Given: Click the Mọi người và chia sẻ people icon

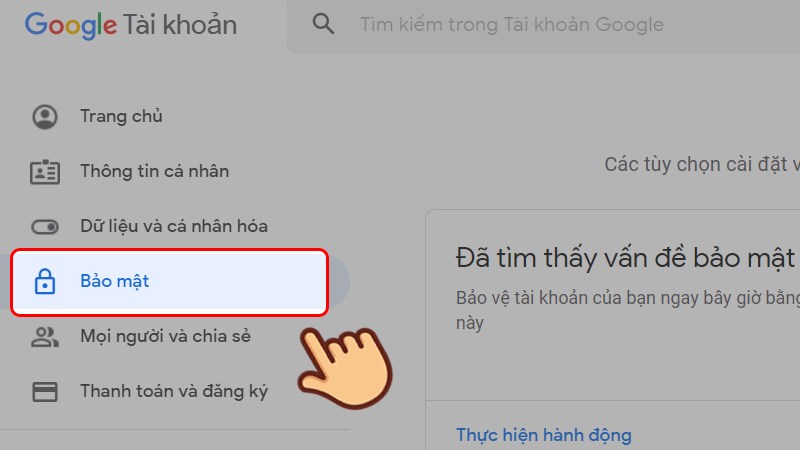Looking at the screenshot, I should pyautogui.click(x=45, y=337).
